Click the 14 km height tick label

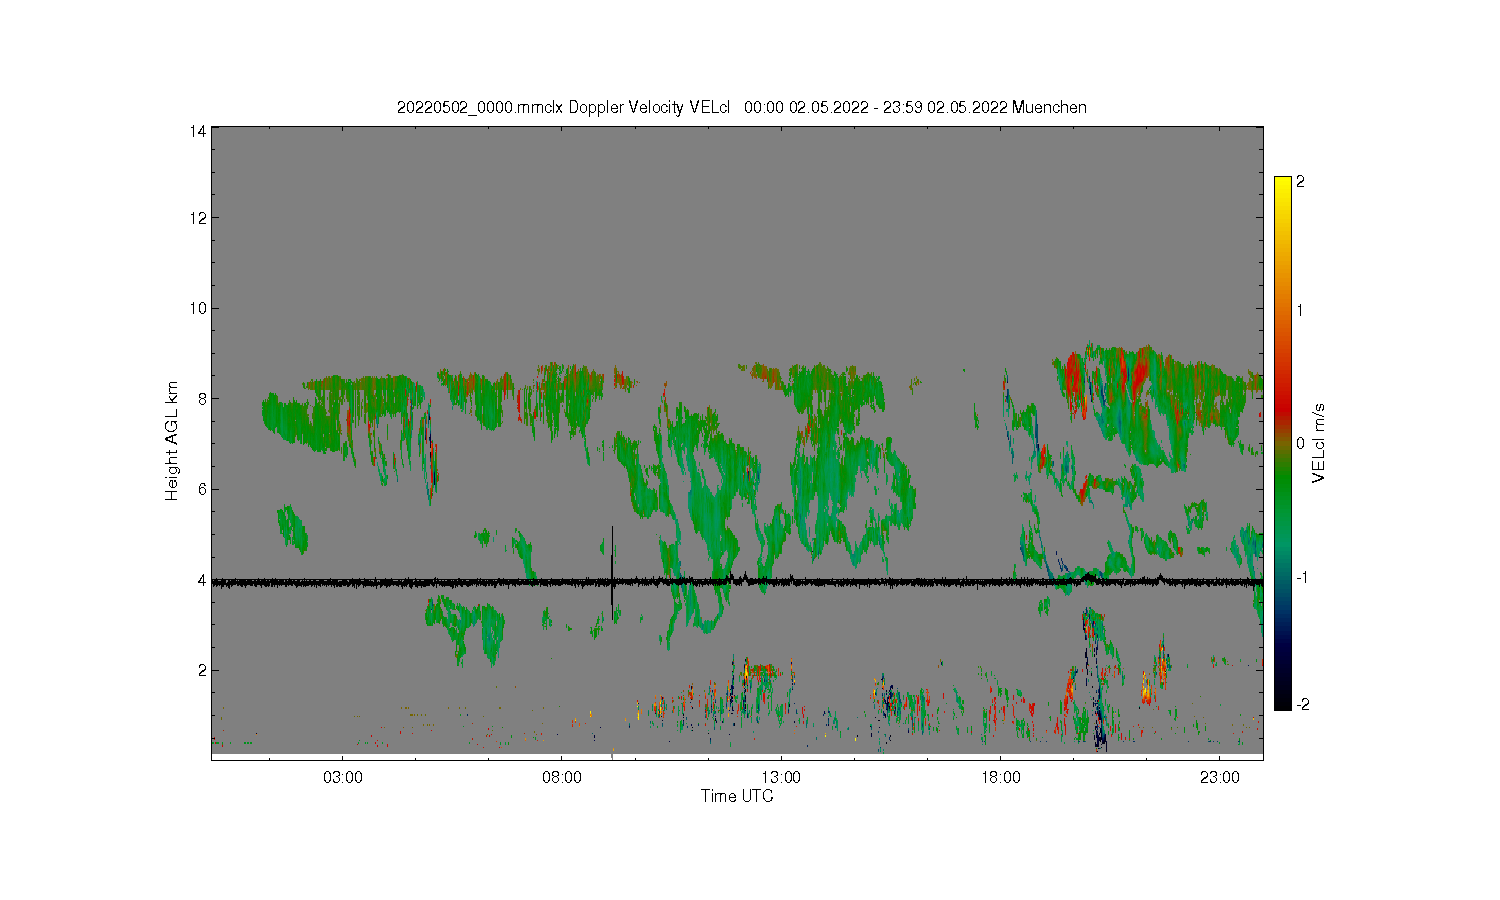(x=199, y=131)
